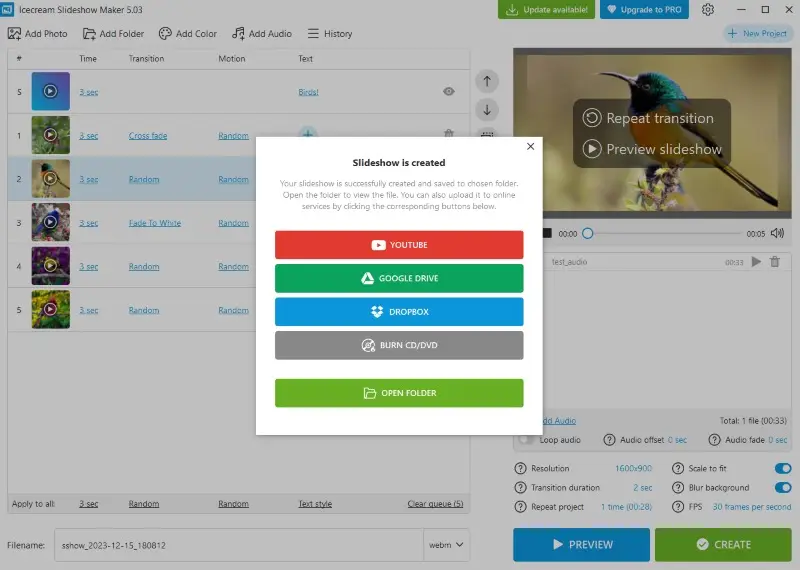Viewport: 800px width, 570px height.
Task: Change the resolution value 1600x900
Action: [633, 468]
